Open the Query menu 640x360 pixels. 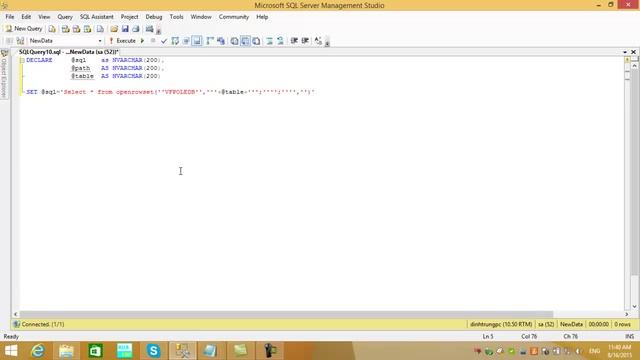[65, 17]
